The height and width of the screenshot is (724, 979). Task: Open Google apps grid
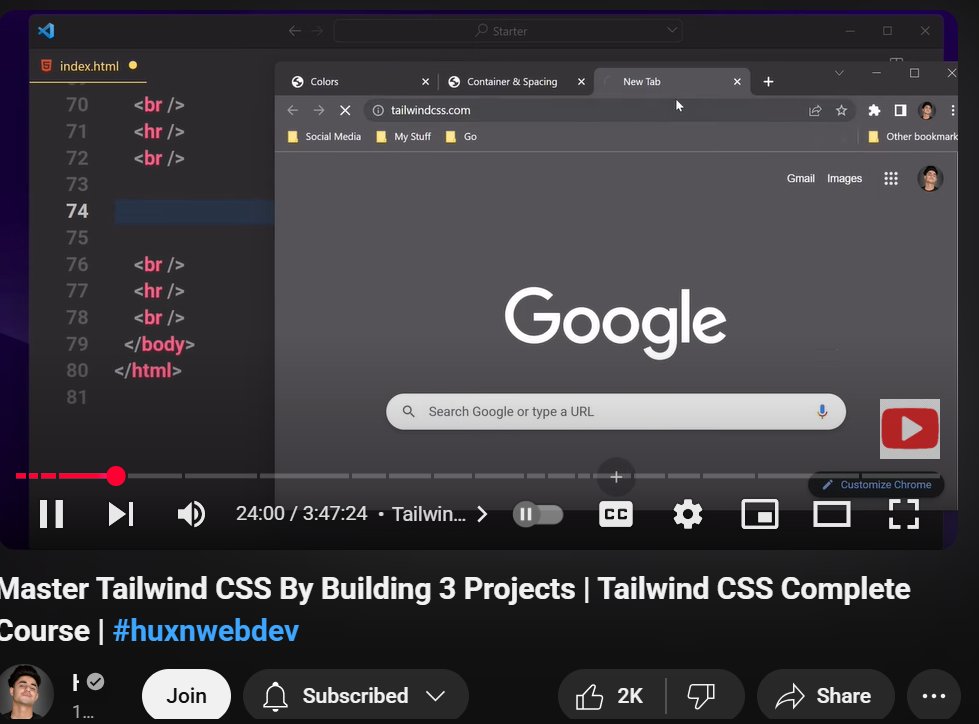coord(891,179)
